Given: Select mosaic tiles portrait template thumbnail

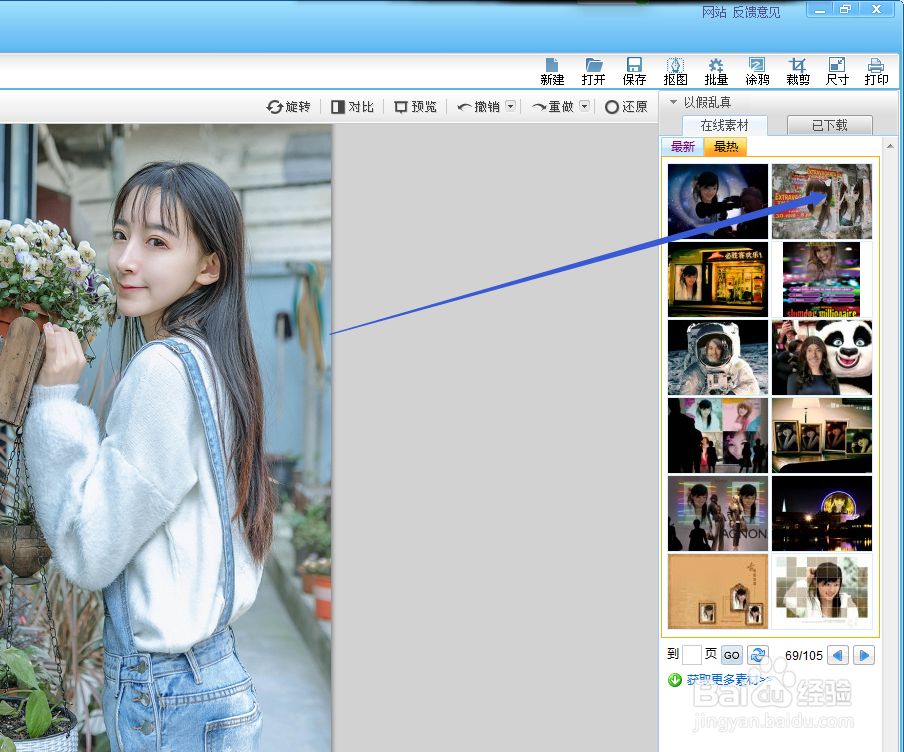Looking at the screenshot, I should click(x=822, y=591).
